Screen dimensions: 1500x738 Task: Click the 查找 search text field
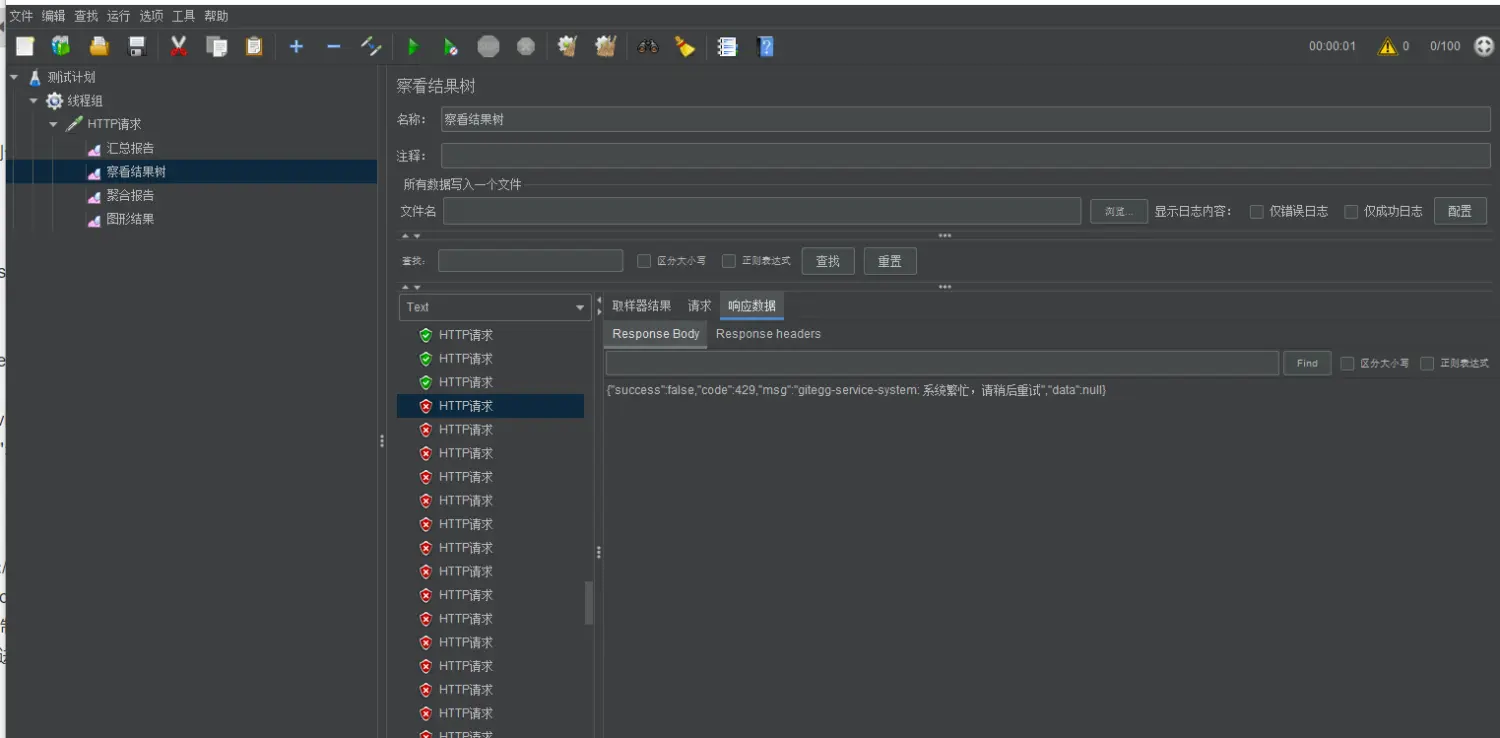click(531, 261)
